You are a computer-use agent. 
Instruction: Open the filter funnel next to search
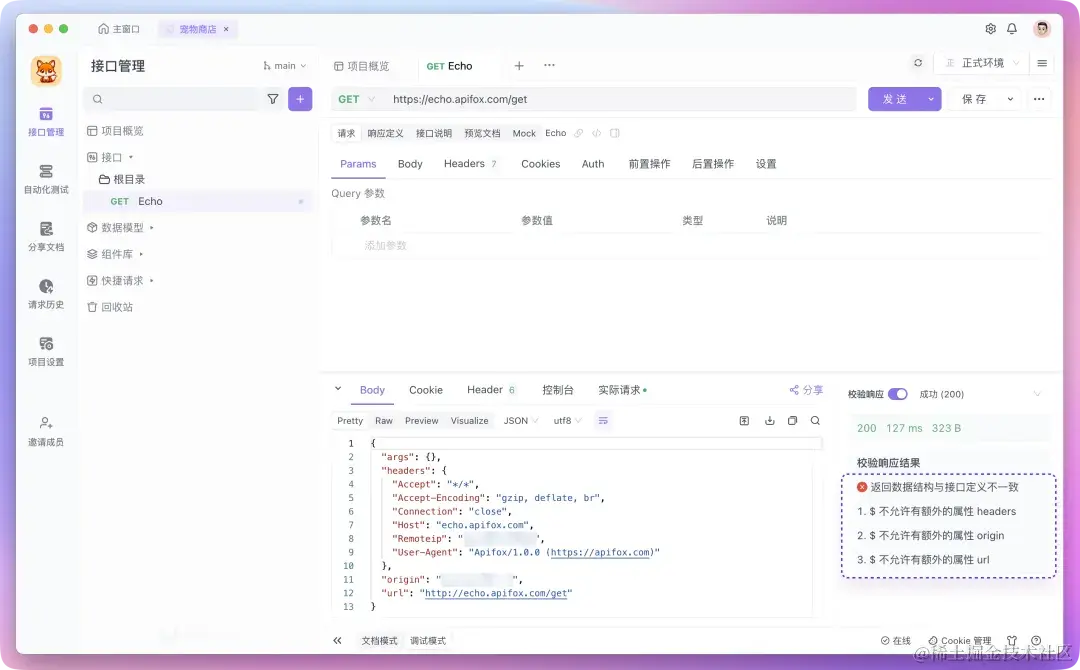pyautogui.click(x=271, y=99)
